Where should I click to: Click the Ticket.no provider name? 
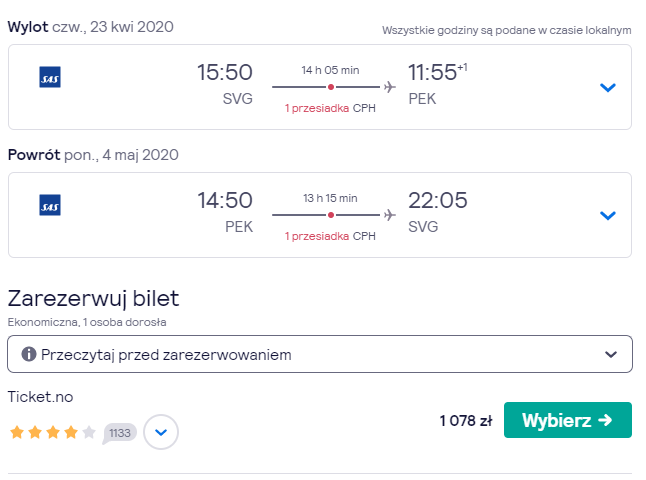click(x=40, y=397)
